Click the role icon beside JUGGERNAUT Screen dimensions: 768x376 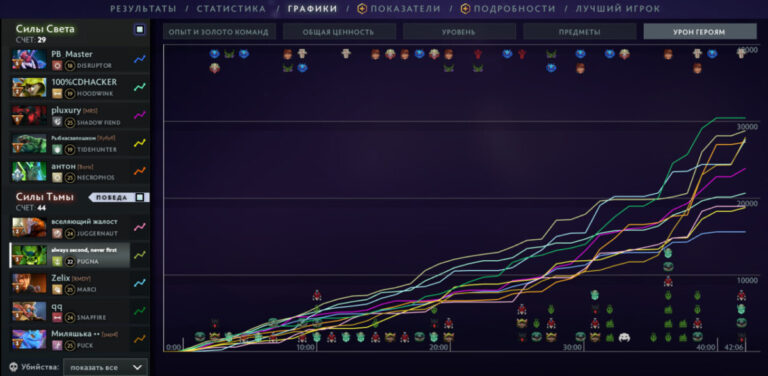coord(57,234)
